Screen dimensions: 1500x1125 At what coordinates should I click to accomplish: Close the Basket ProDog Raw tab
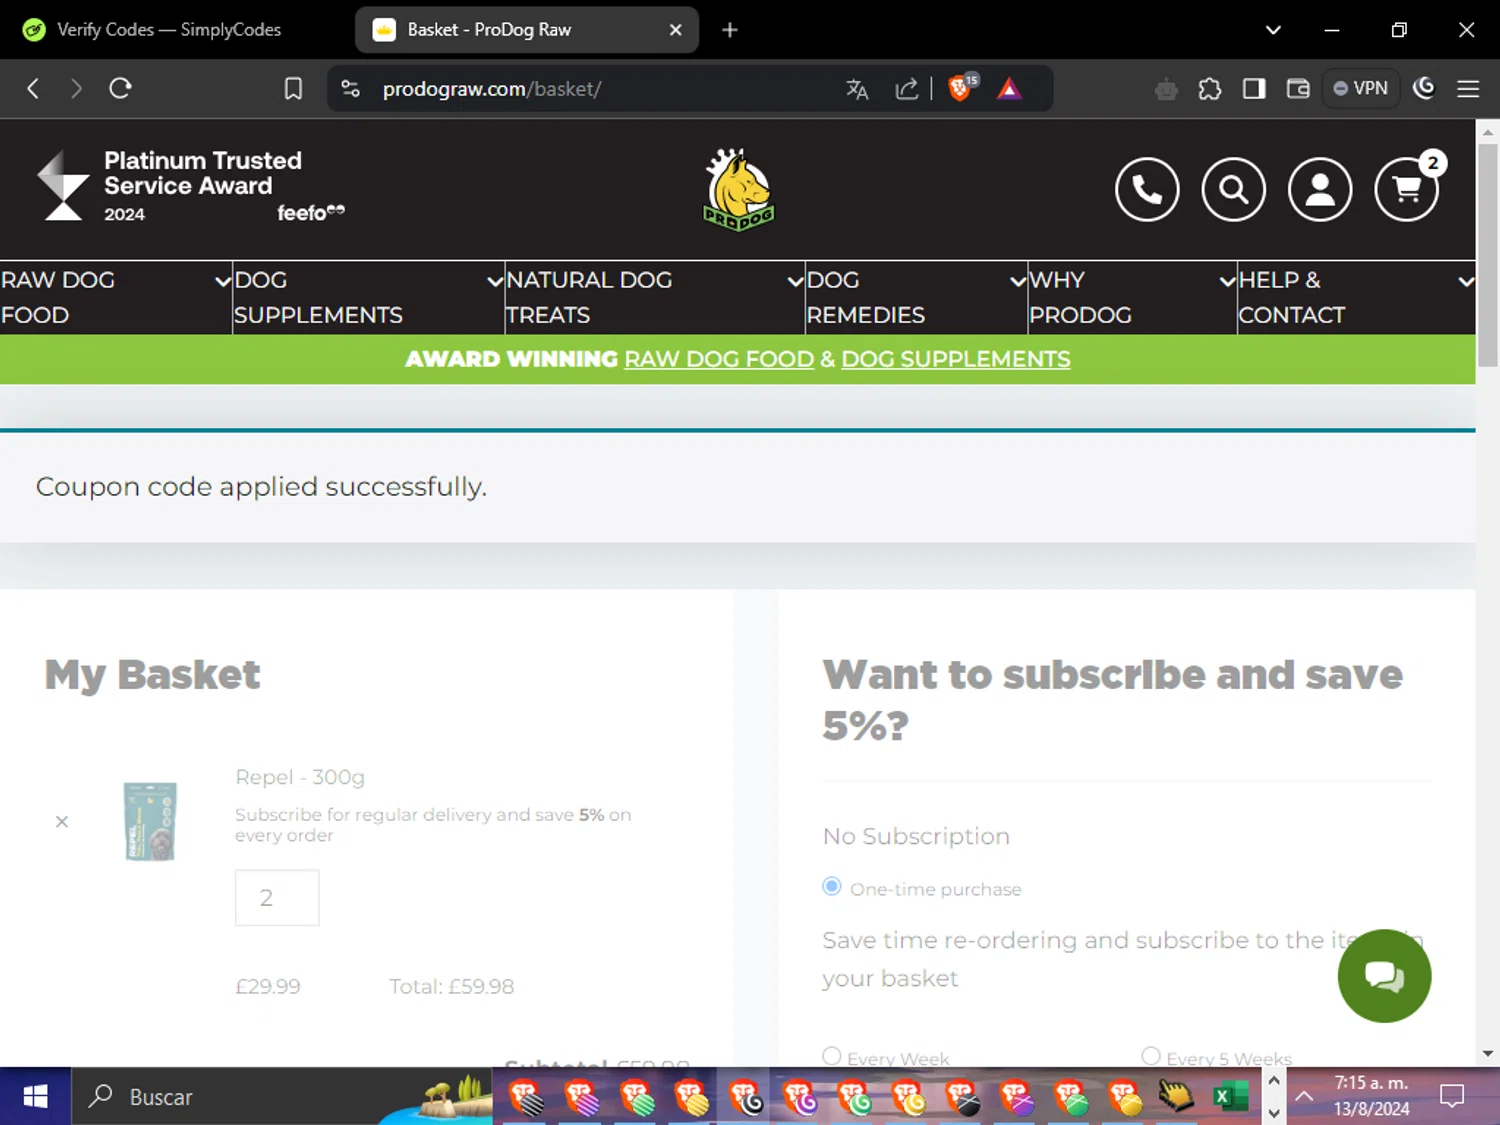[676, 30]
